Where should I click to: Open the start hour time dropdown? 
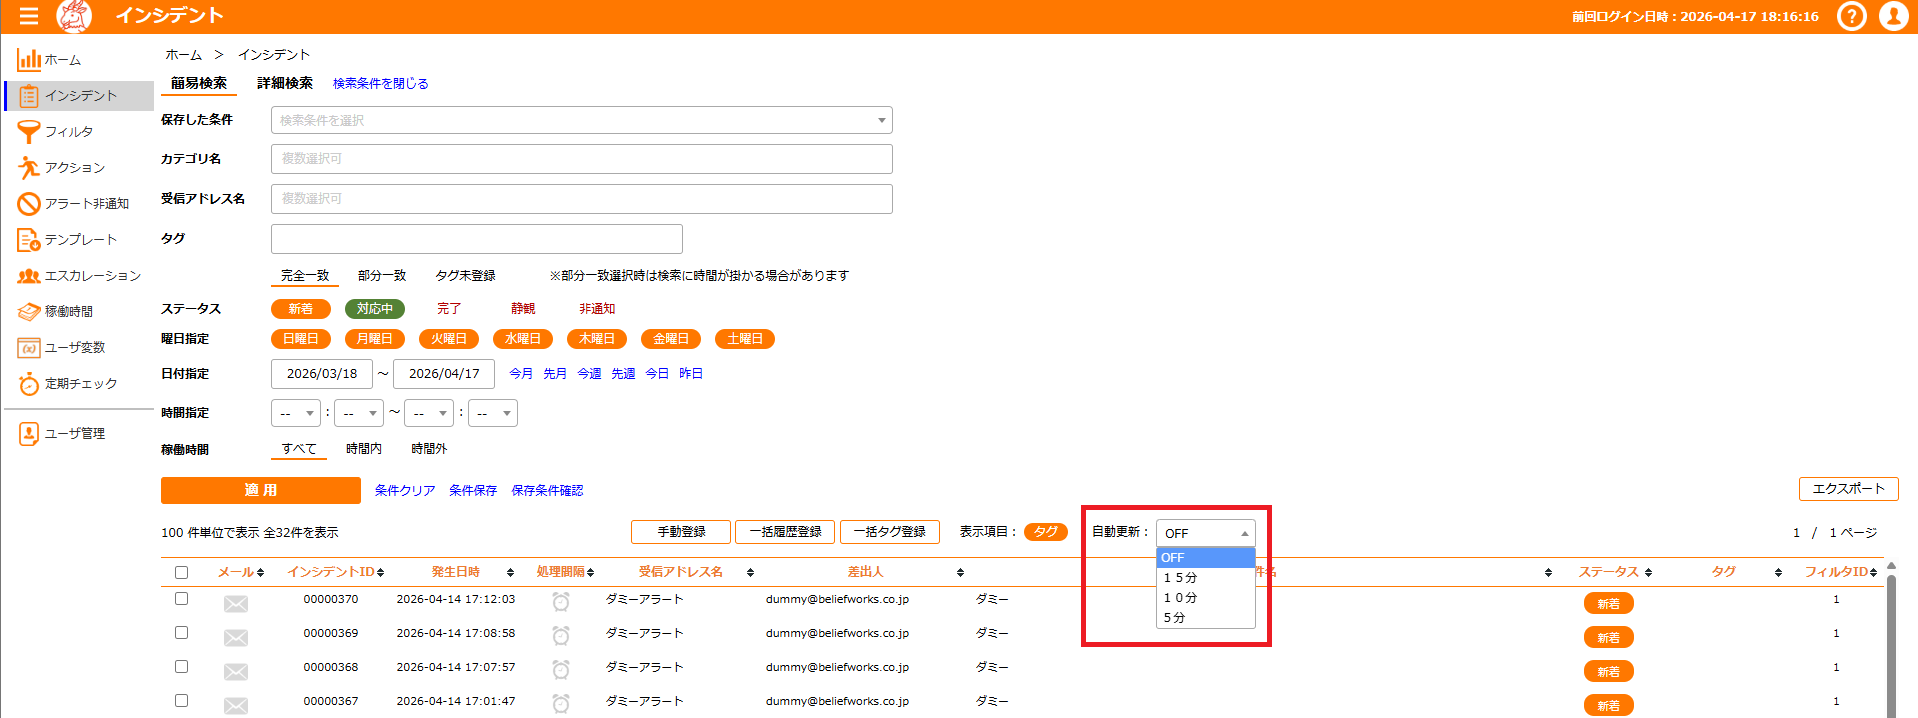click(296, 413)
